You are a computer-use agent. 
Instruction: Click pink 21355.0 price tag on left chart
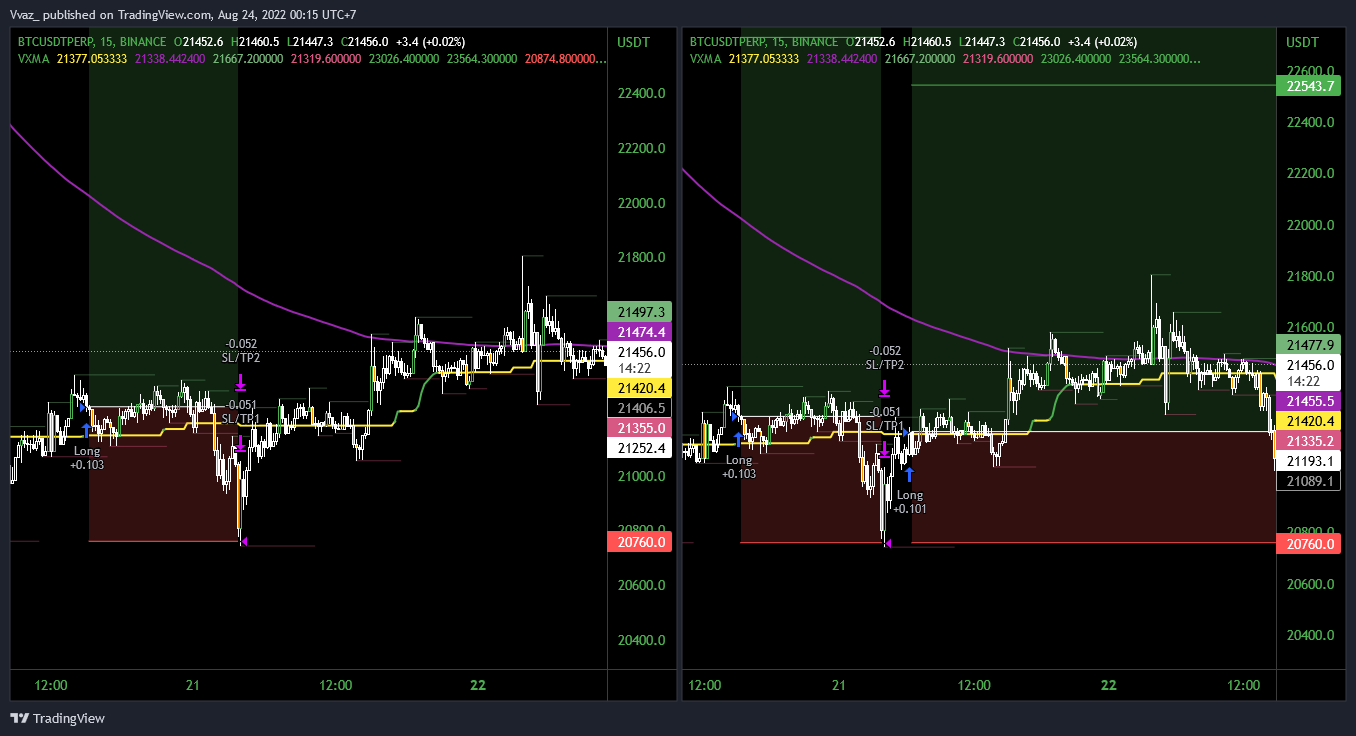[x=642, y=428]
